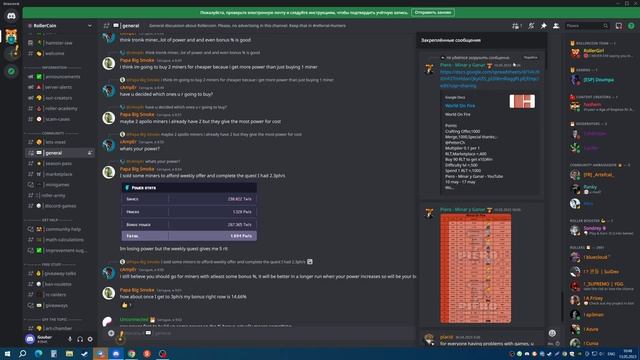Open Discord home direct messages
This screenshot has height=360, width=640.
coord(11,16)
